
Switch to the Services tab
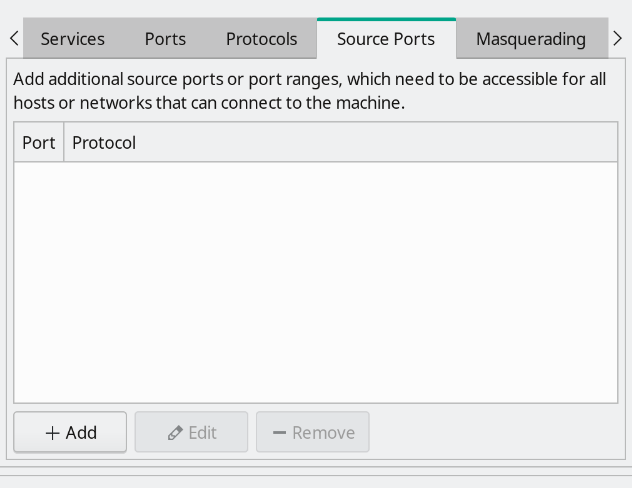73,39
